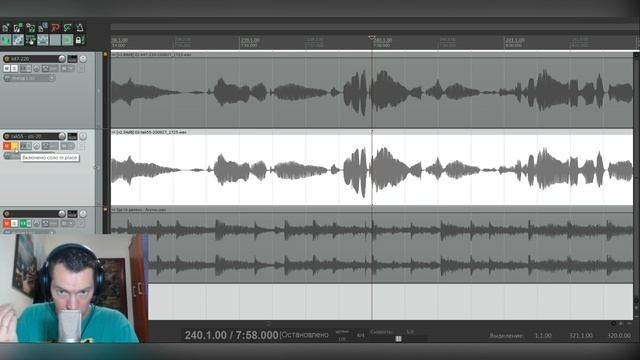Screen dimensions: 640x360
Task: Disable solo on the tak55 track
Action: point(14,146)
